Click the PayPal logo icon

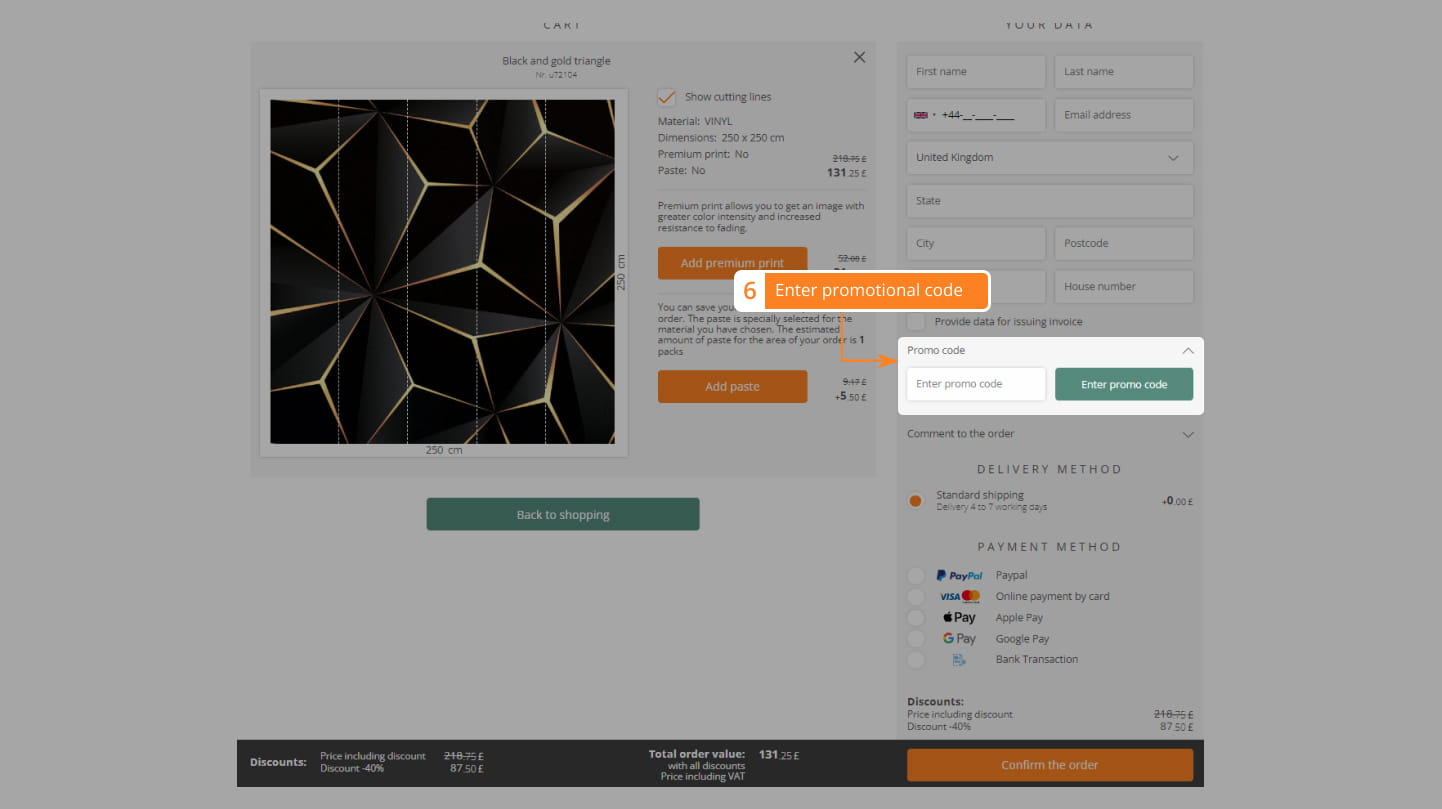tap(959, 575)
